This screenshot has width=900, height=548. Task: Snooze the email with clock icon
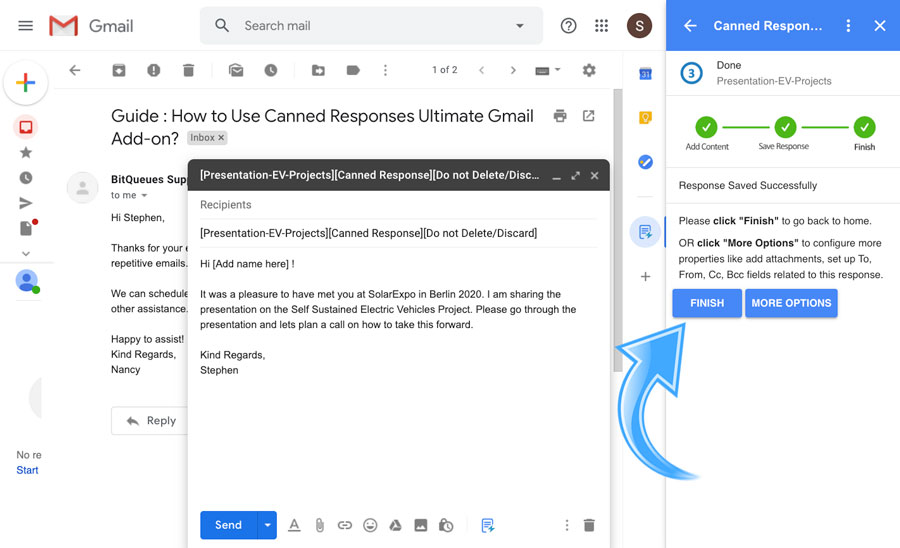click(271, 70)
